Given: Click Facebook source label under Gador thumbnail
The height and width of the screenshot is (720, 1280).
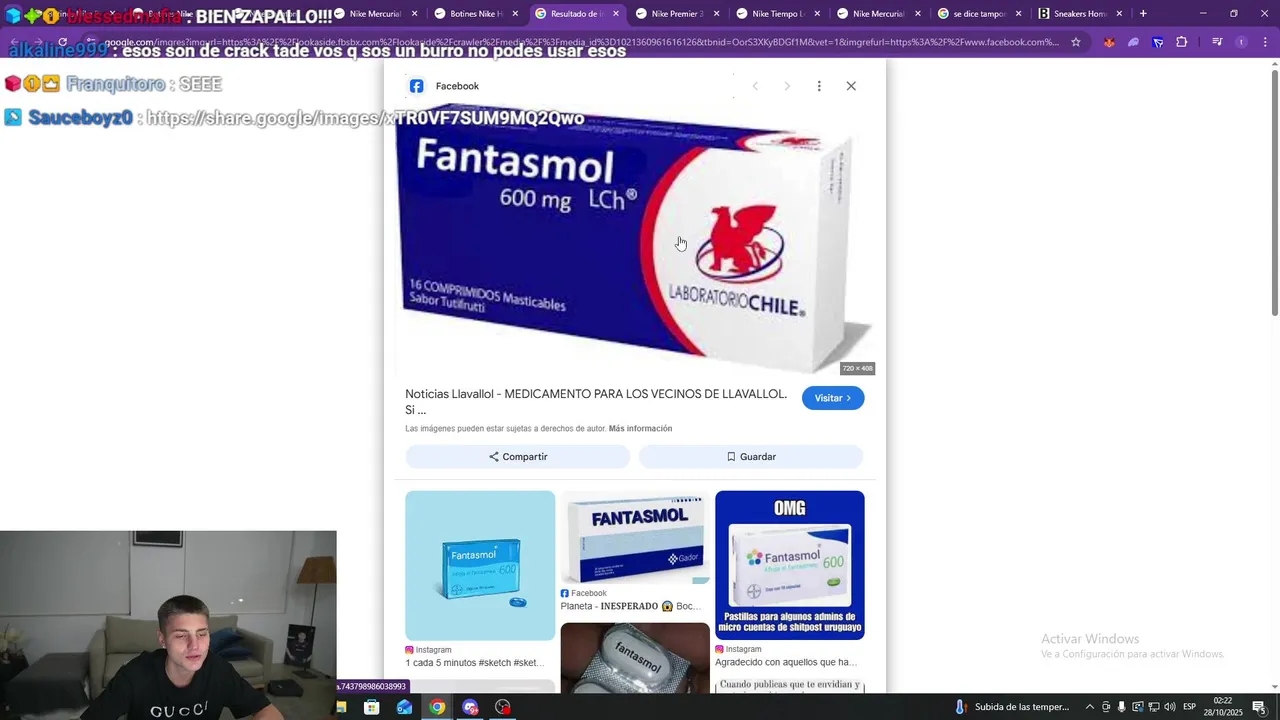Looking at the screenshot, I should coord(583,594).
